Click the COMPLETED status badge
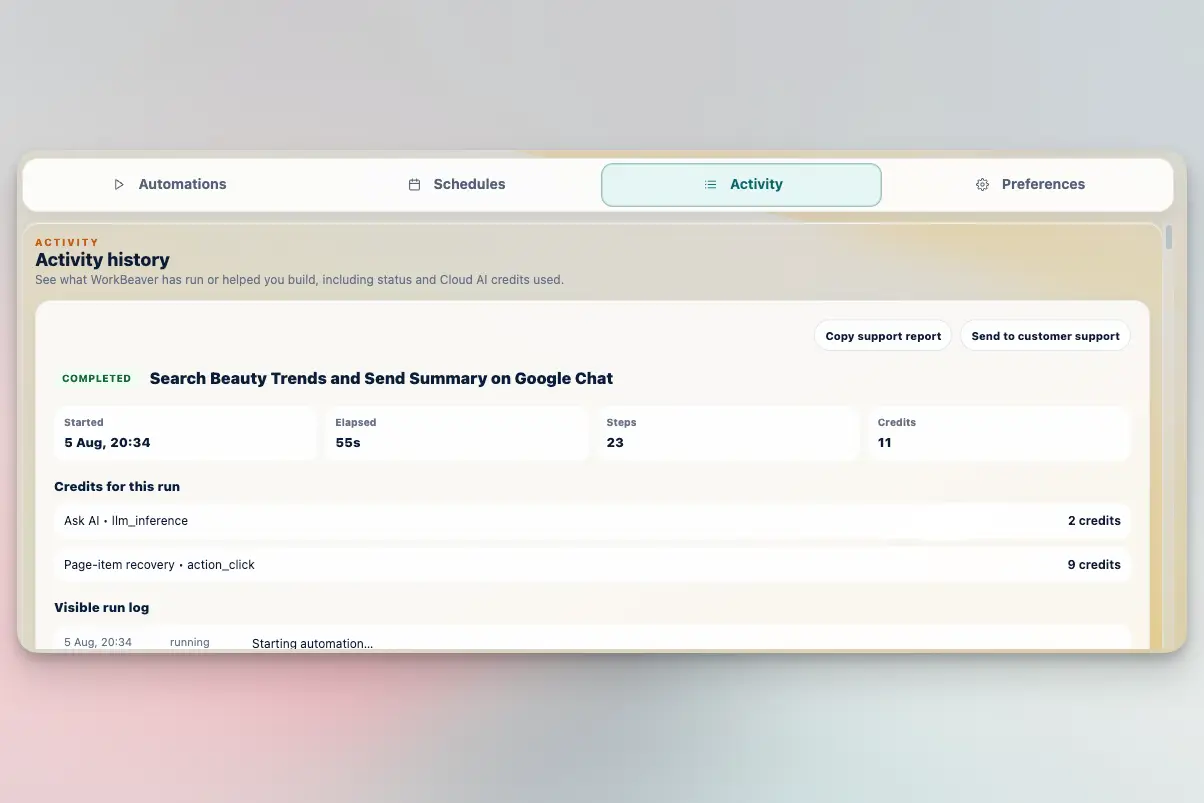The image size is (1204, 803). tap(97, 379)
